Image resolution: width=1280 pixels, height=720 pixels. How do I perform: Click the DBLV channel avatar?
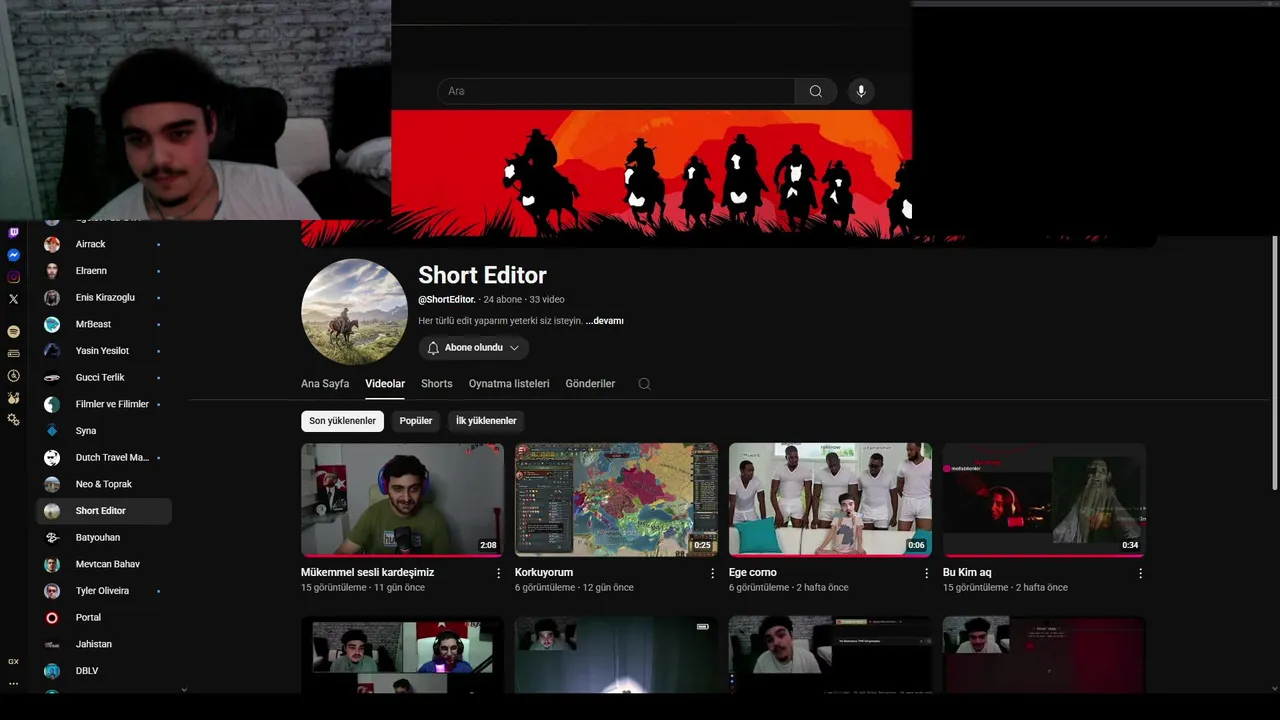tap(52, 671)
